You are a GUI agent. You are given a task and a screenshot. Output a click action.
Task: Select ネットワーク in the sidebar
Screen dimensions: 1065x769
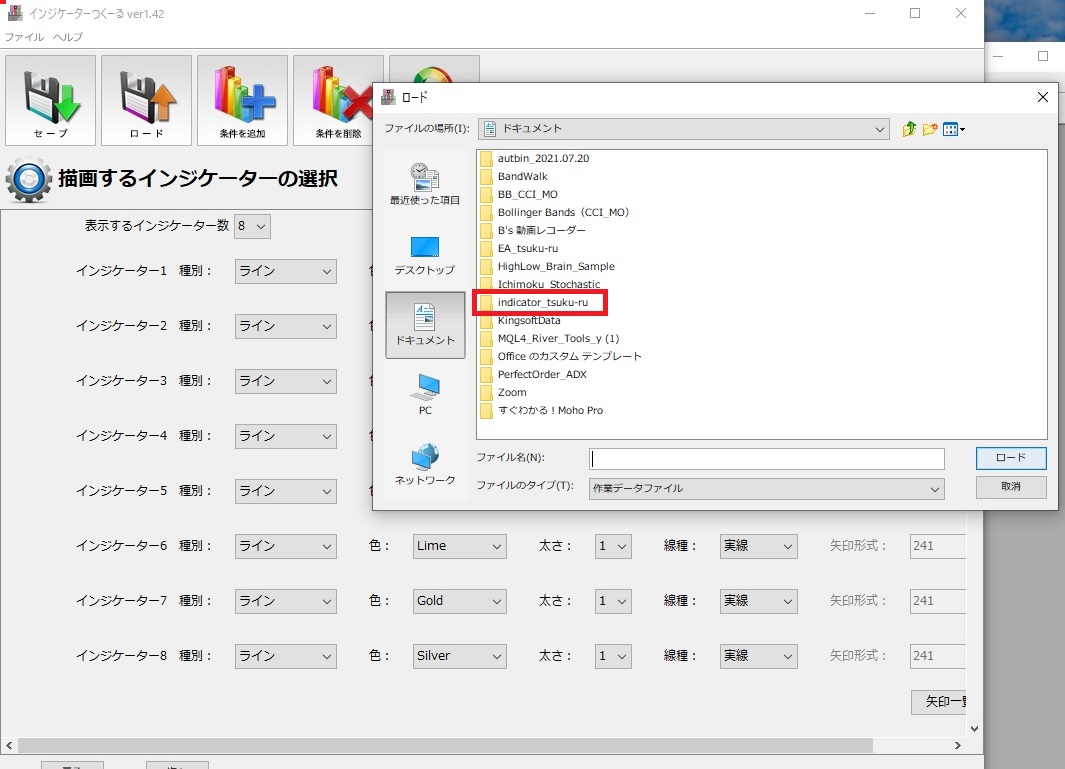coord(425,465)
